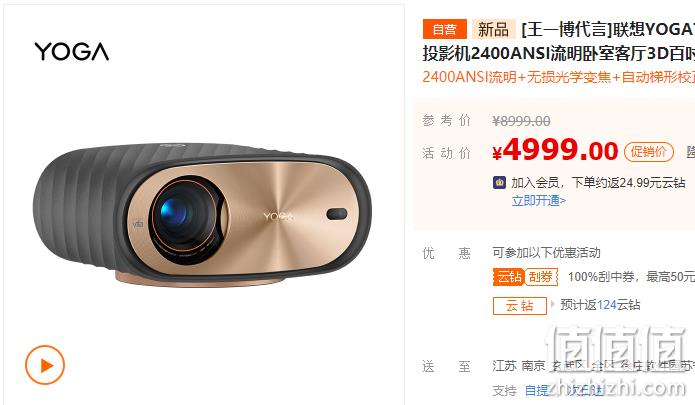Click the member crown icon
Image resolution: width=695 pixels, height=405 pixels.
pos(500,182)
